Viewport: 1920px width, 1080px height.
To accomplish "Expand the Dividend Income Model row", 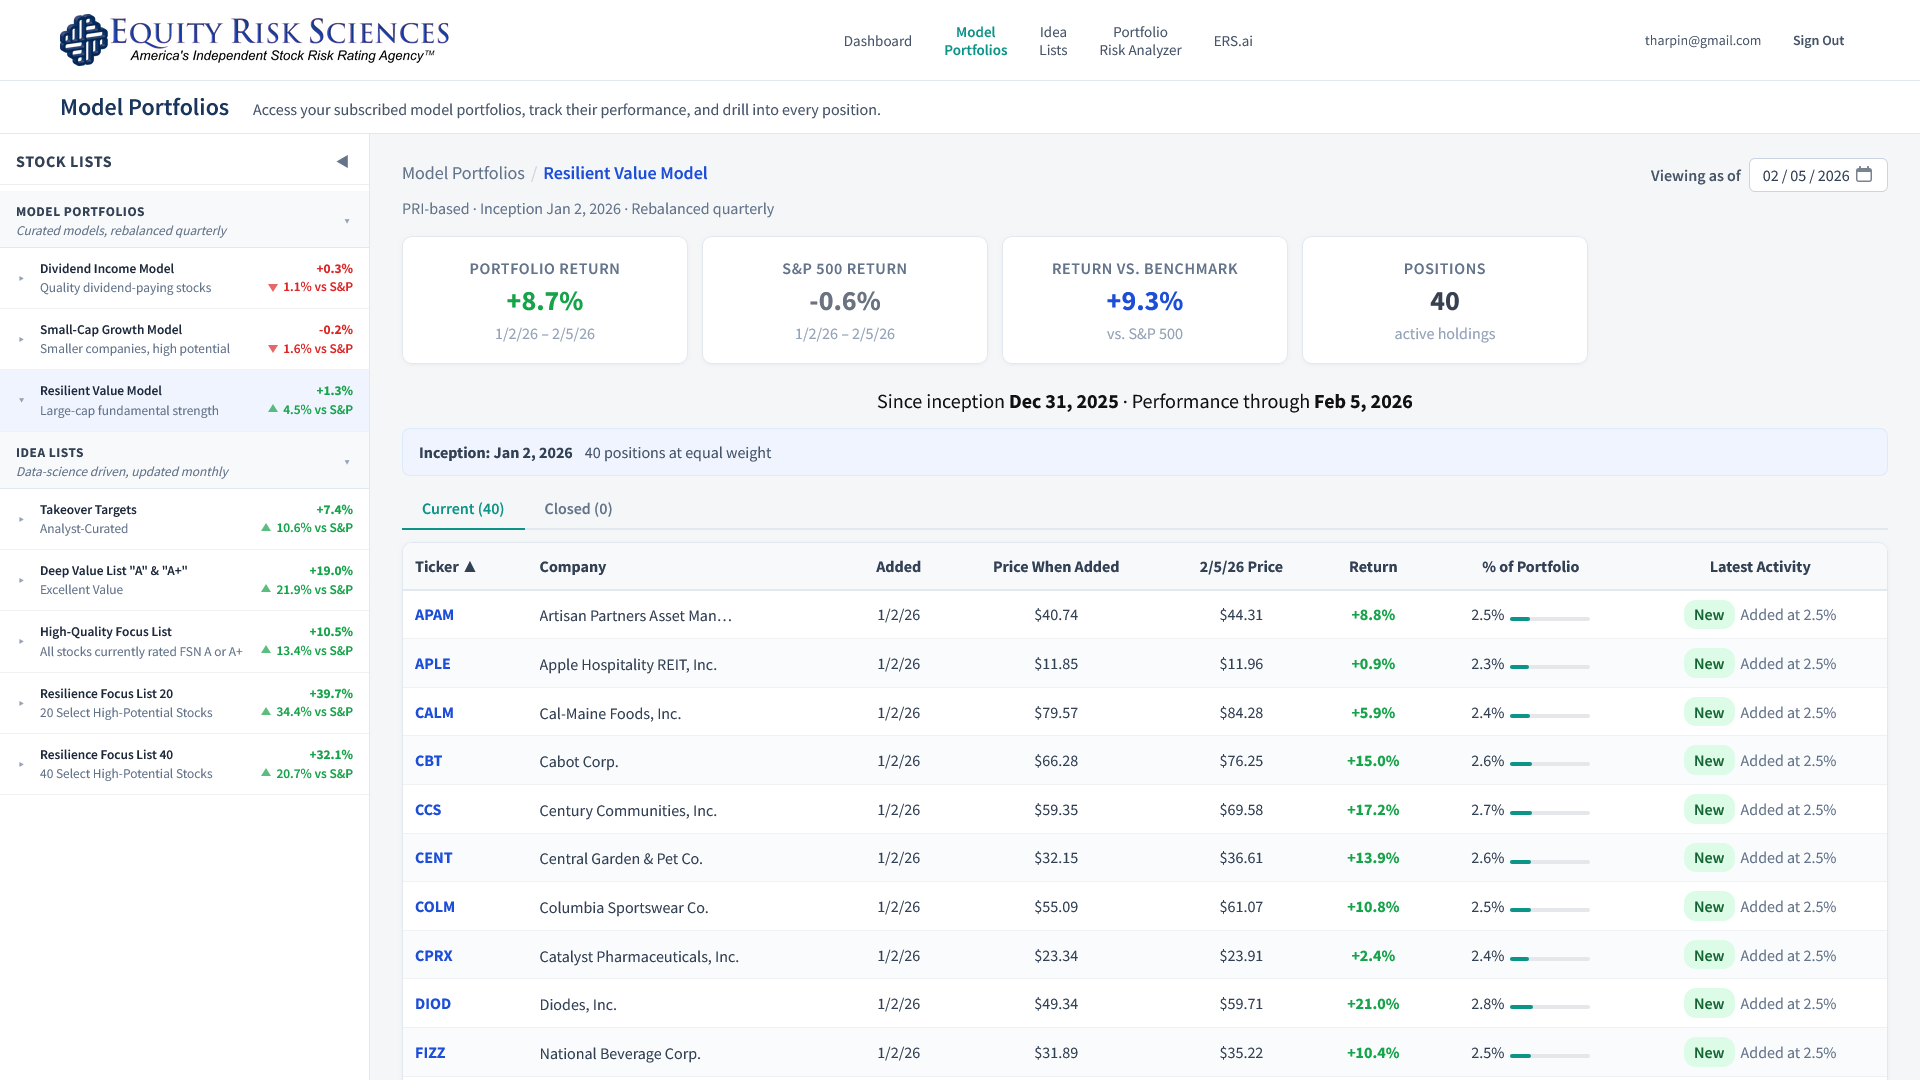I will (21, 278).
